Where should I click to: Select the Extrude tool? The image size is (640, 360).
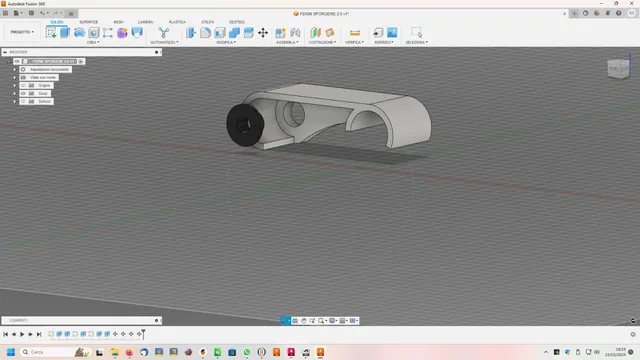coord(65,33)
